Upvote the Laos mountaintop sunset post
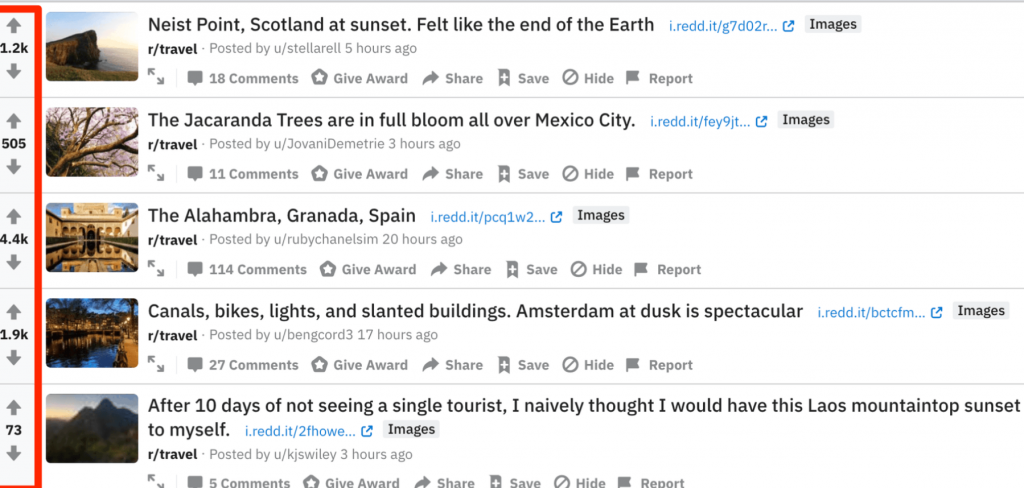Viewport: 1024px width, 488px height. 14,408
